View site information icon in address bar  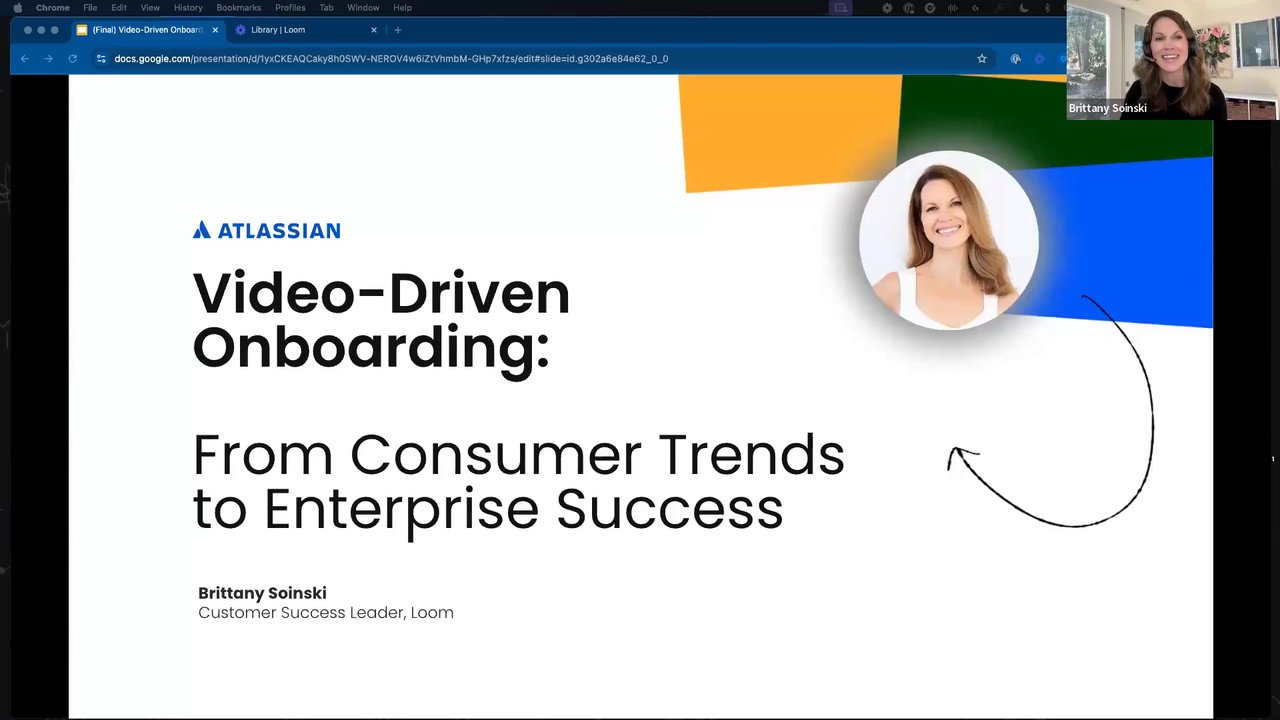pos(101,59)
